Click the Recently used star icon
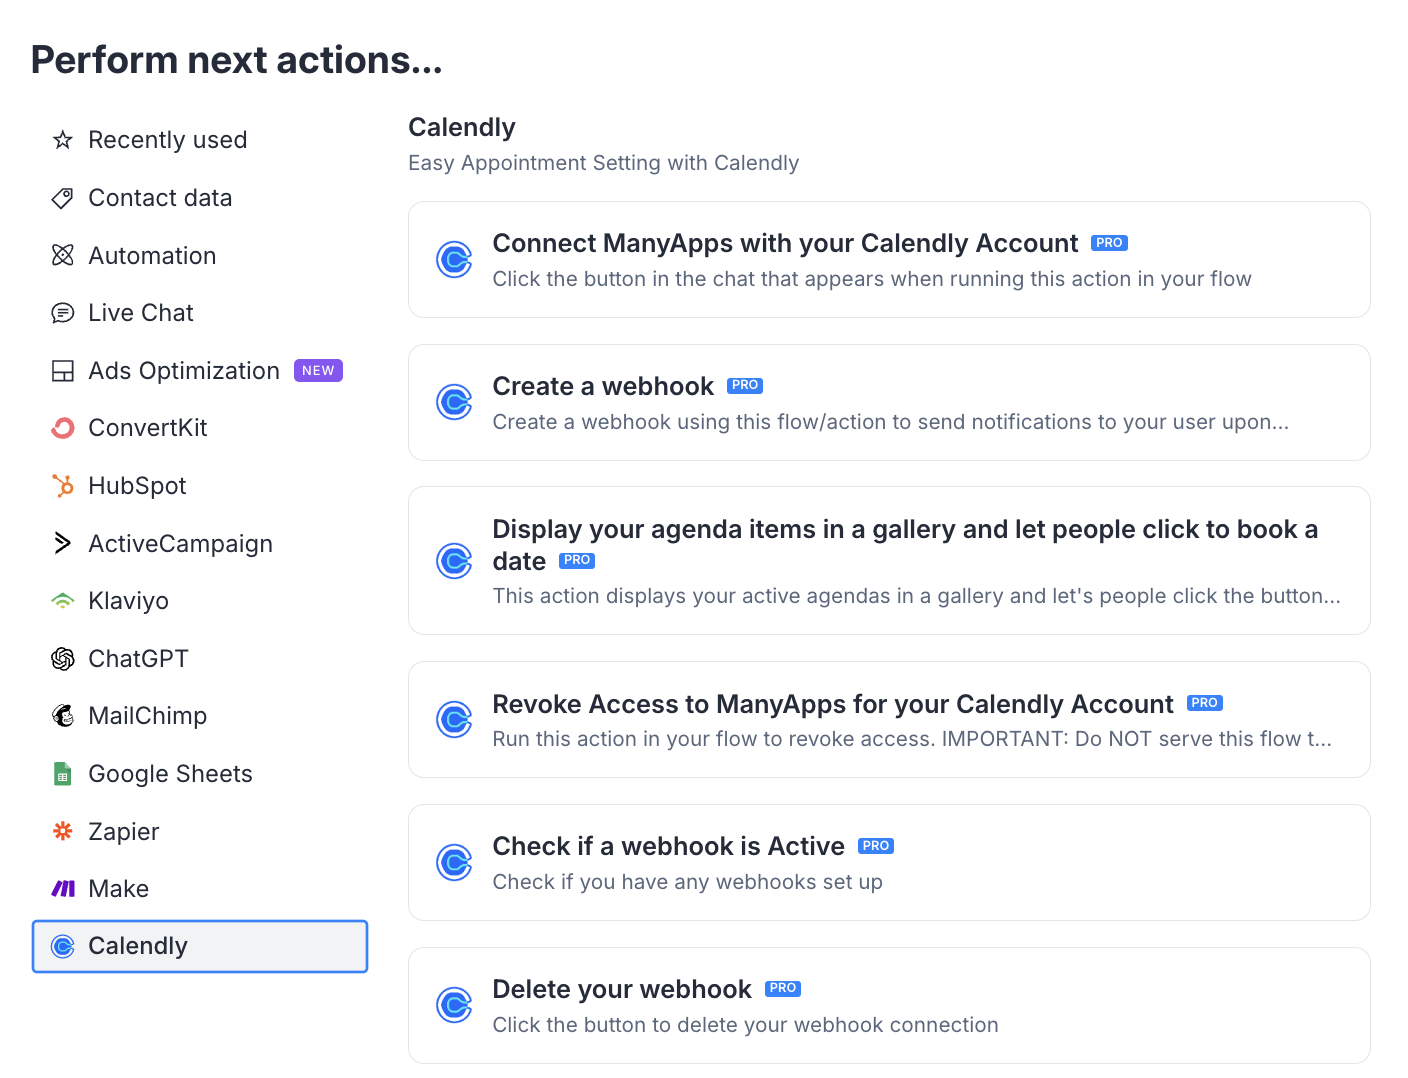1408x1078 pixels. click(x=62, y=140)
